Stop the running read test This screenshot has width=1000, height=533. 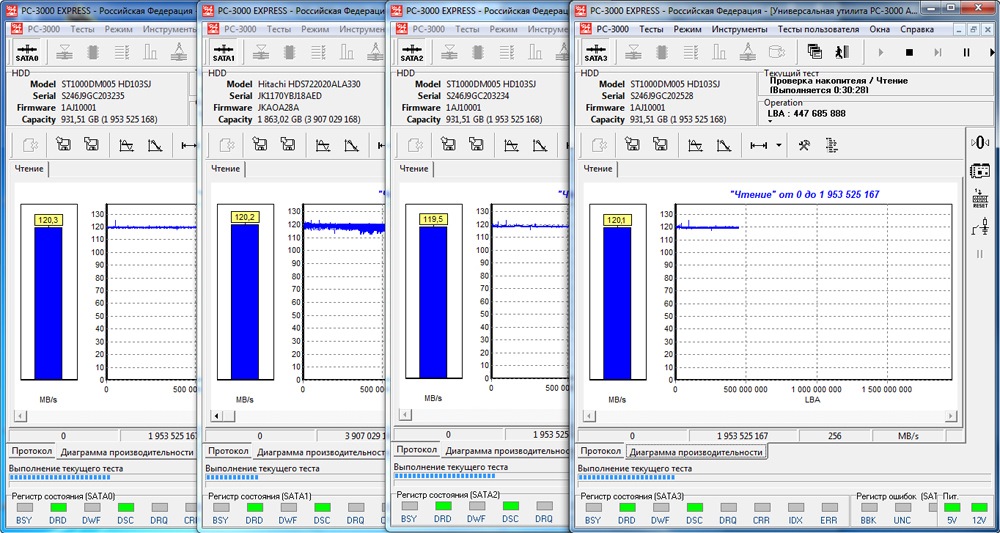click(x=909, y=52)
